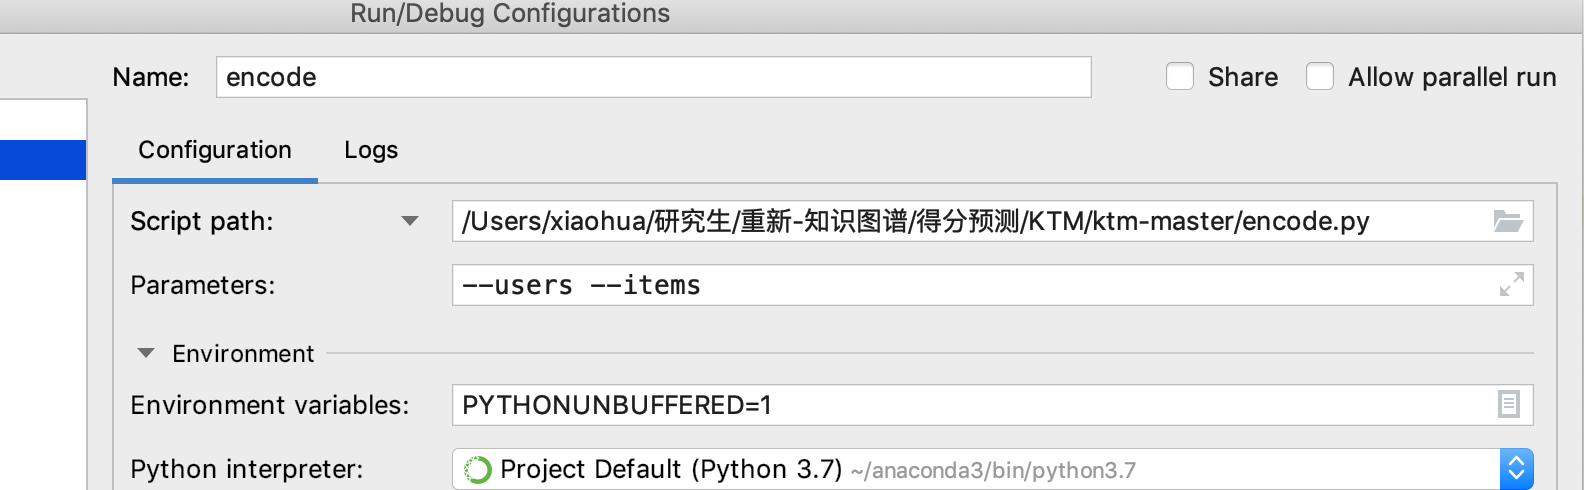
Task: Open Script path type dropdown arrow
Action: pyautogui.click(x=409, y=221)
